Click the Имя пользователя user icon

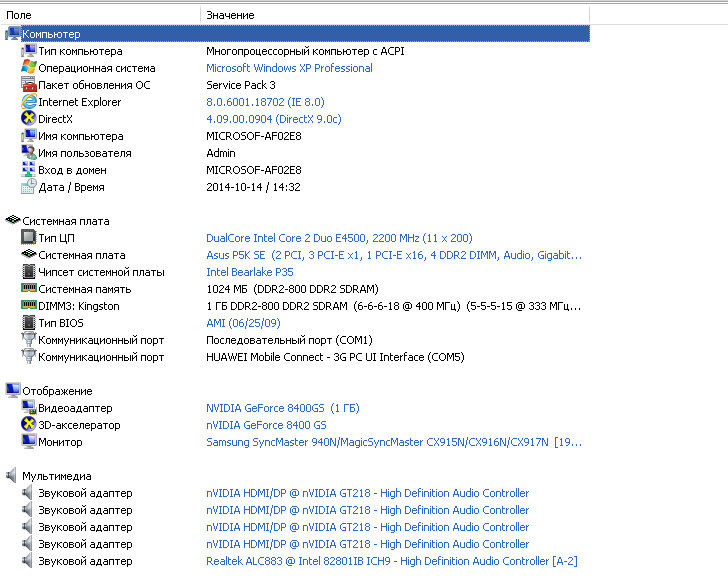[x=29, y=153]
